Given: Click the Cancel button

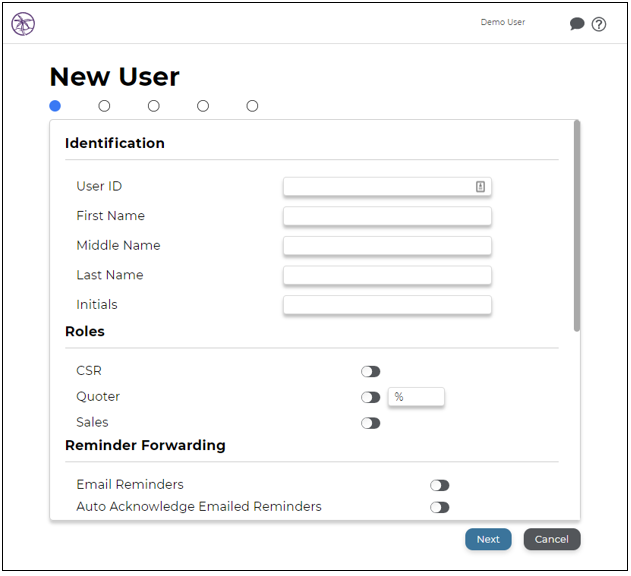Looking at the screenshot, I should [552, 539].
